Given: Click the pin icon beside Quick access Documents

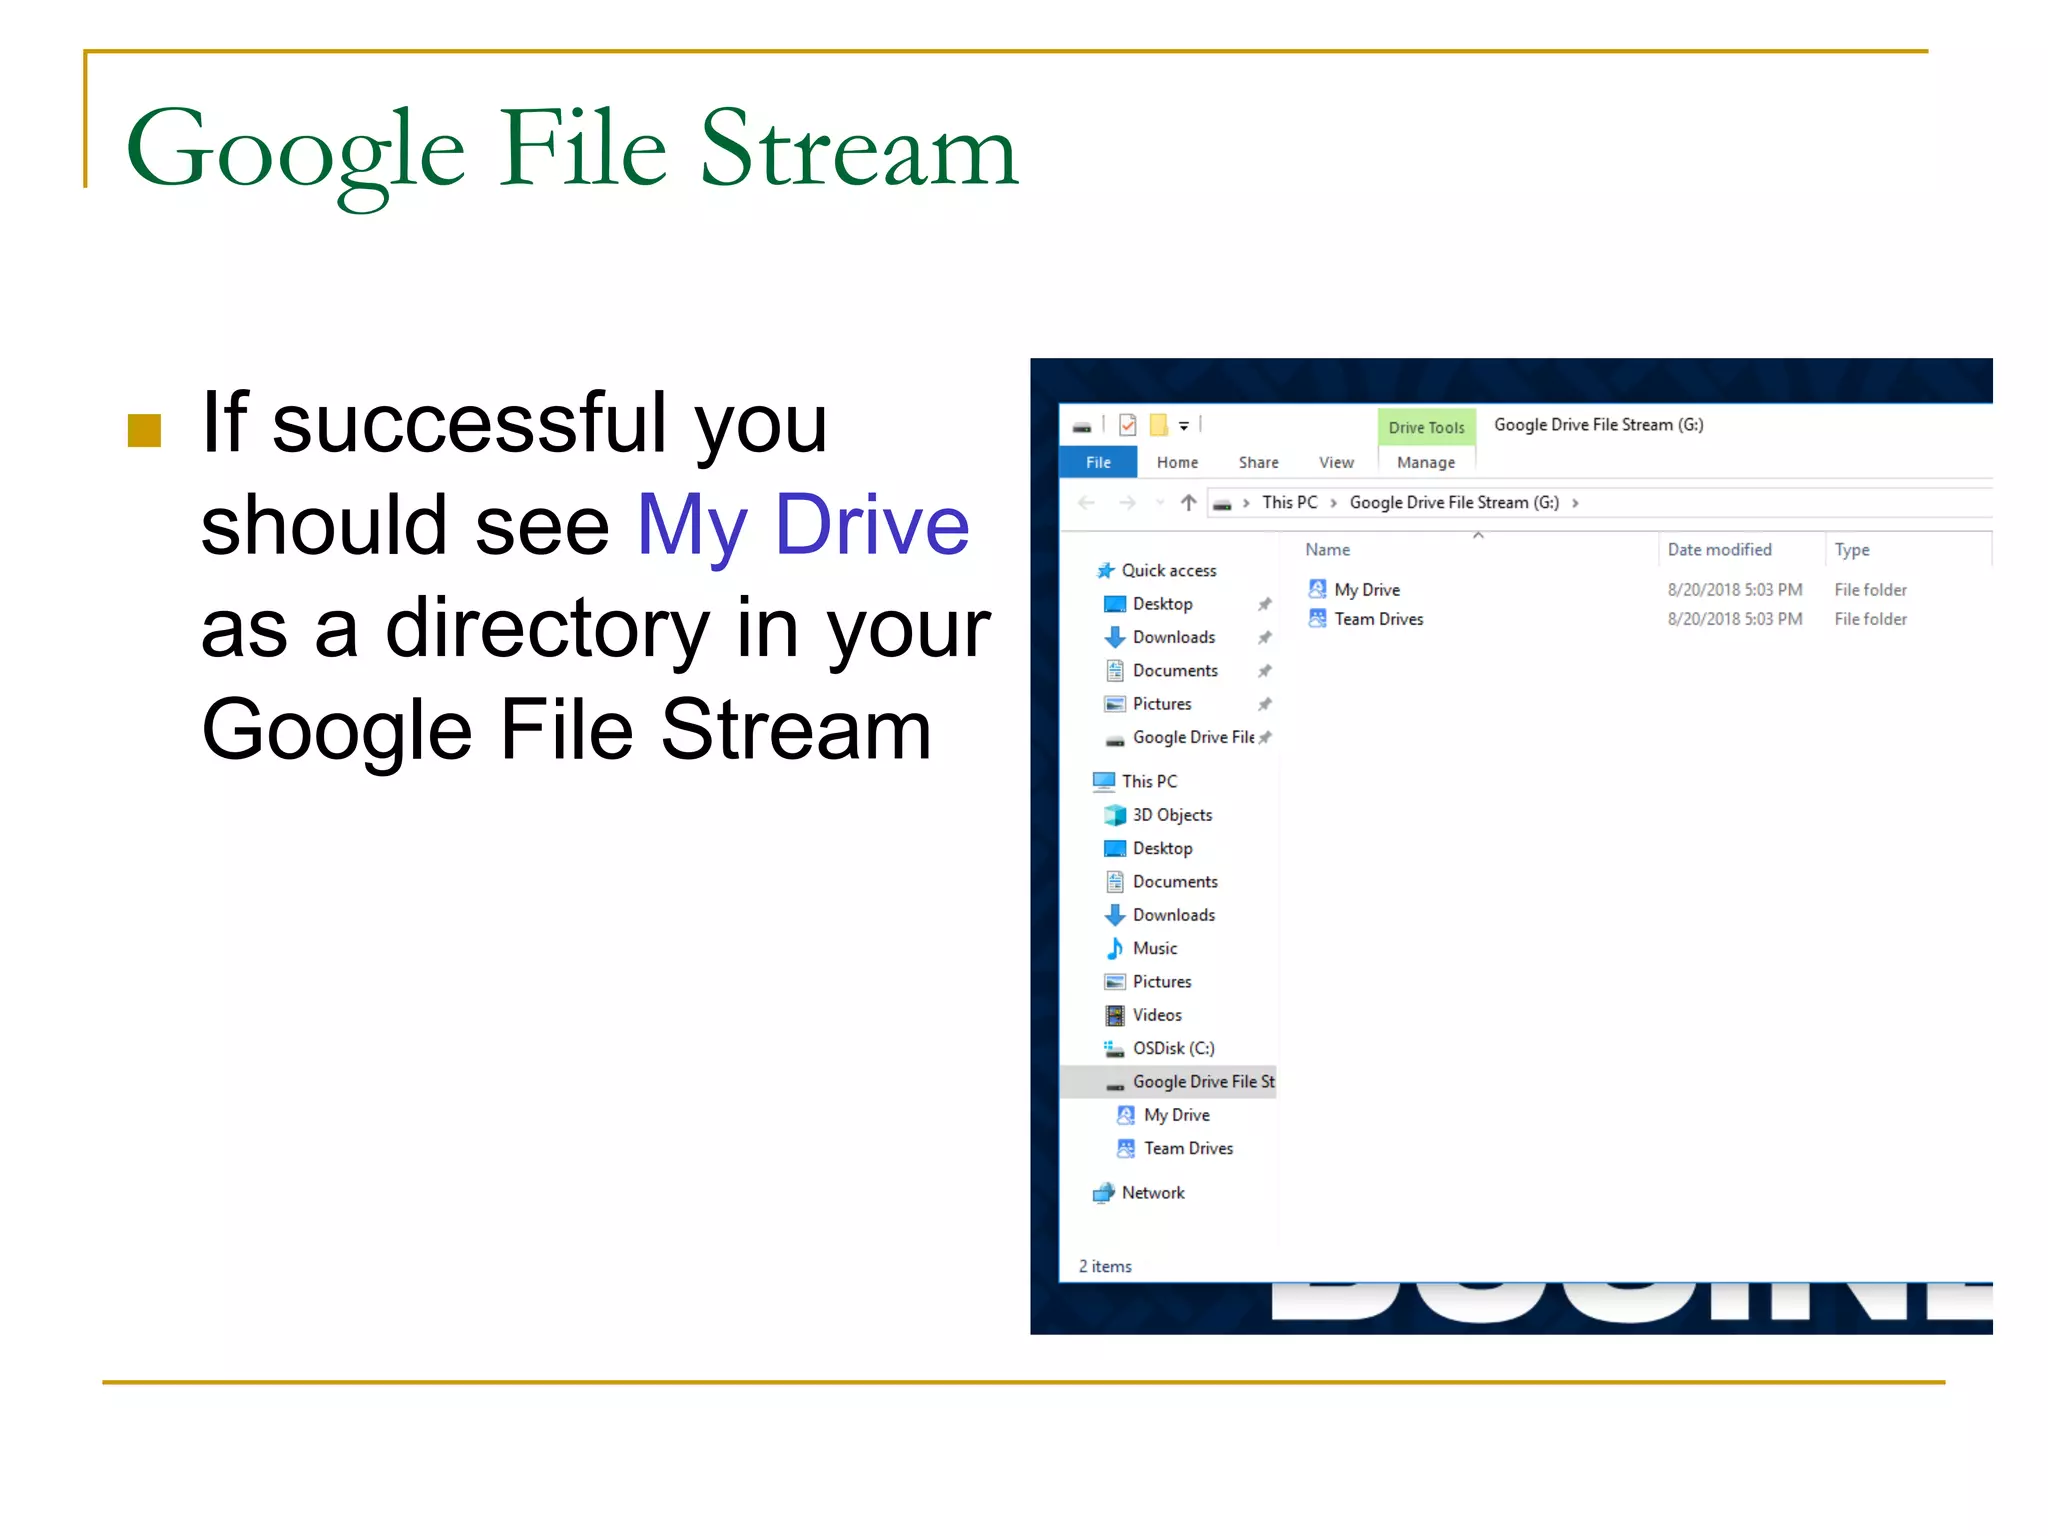Looking at the screenshot, I should tap(1264, 670).
